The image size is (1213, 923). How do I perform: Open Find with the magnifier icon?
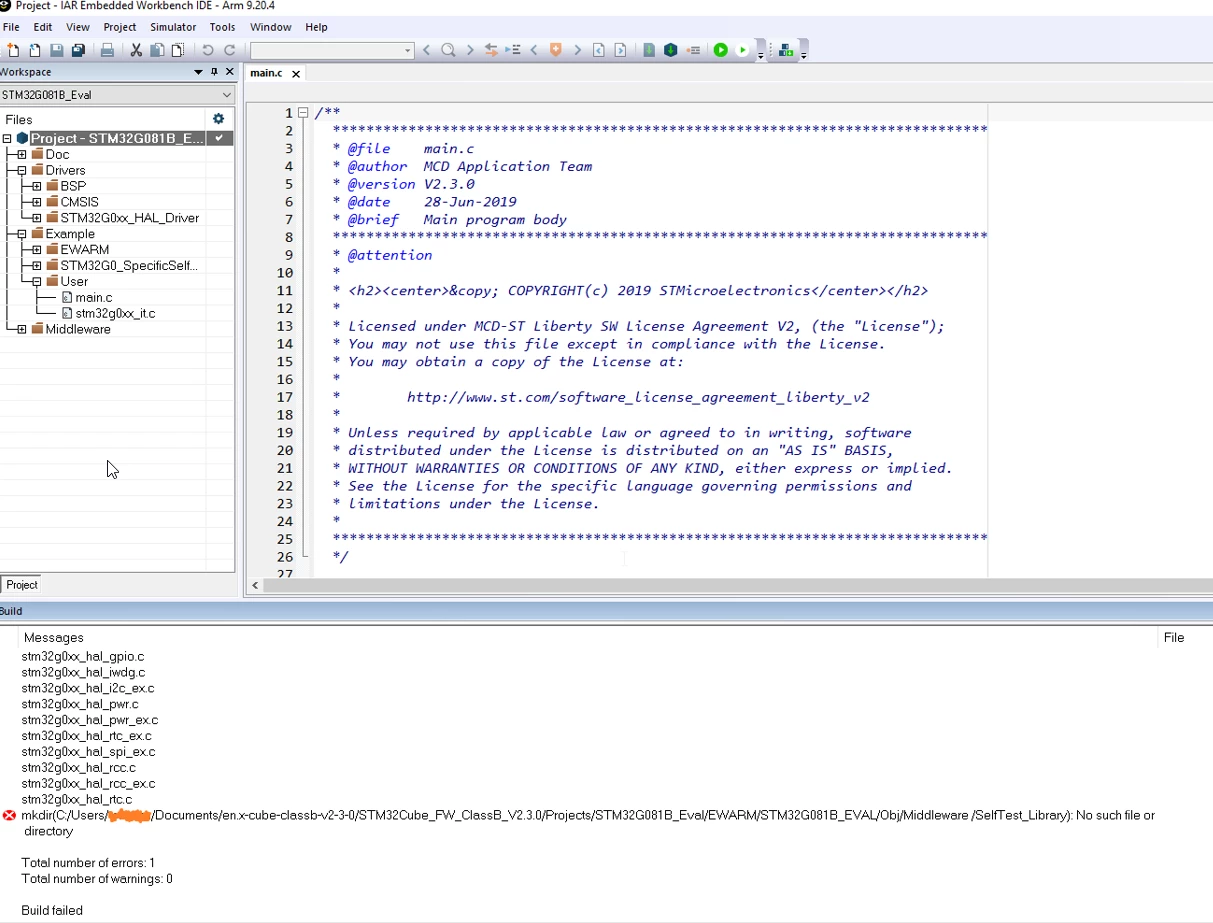(x=448, y=50)
